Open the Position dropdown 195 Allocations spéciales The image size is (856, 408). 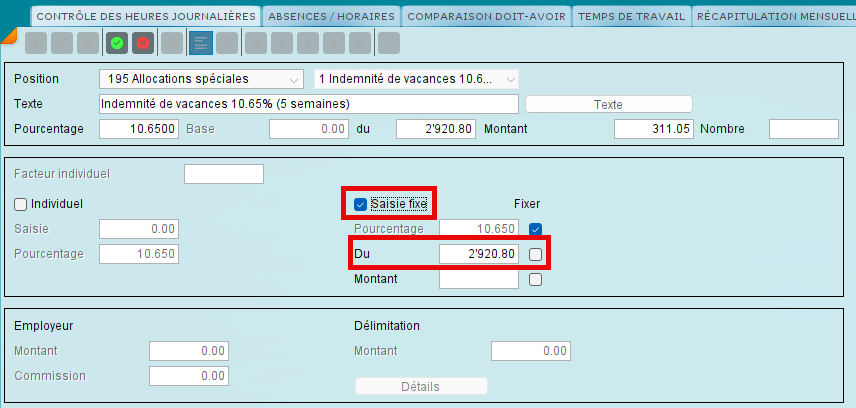pyautogui.click(x=201, y=79)
